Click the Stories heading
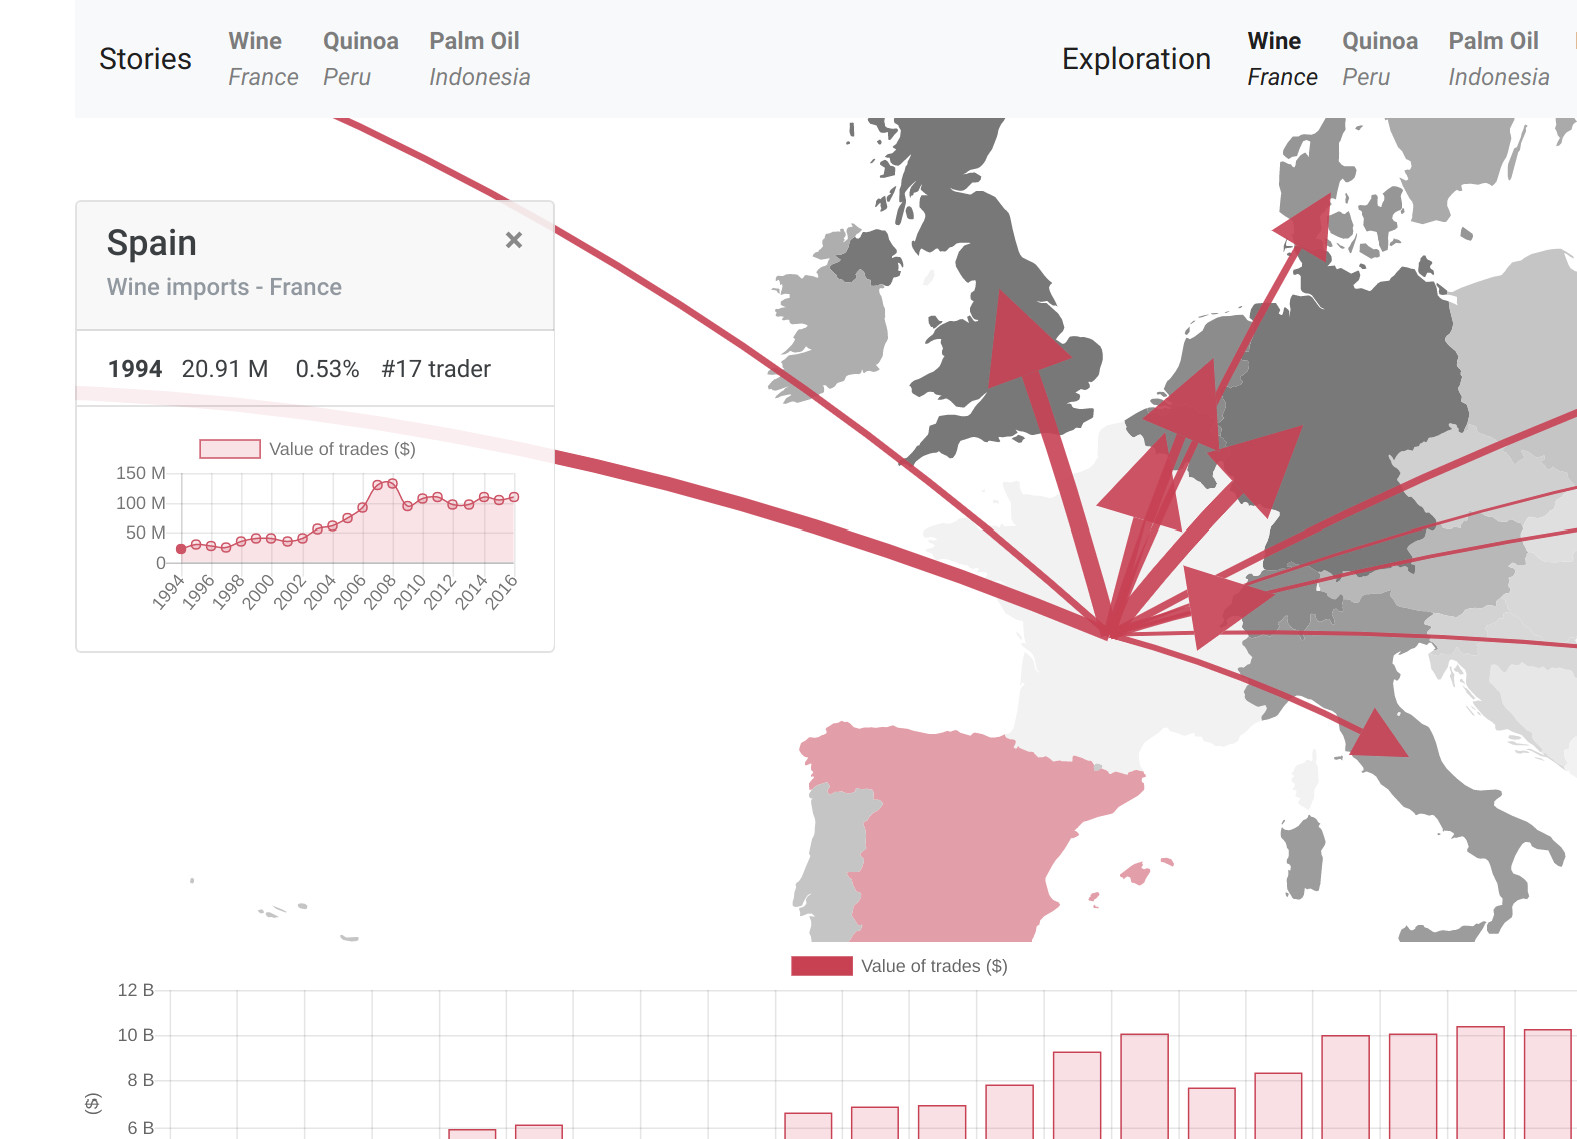The height and width of the screenshot is (1139, 1577). coord(145,59)
